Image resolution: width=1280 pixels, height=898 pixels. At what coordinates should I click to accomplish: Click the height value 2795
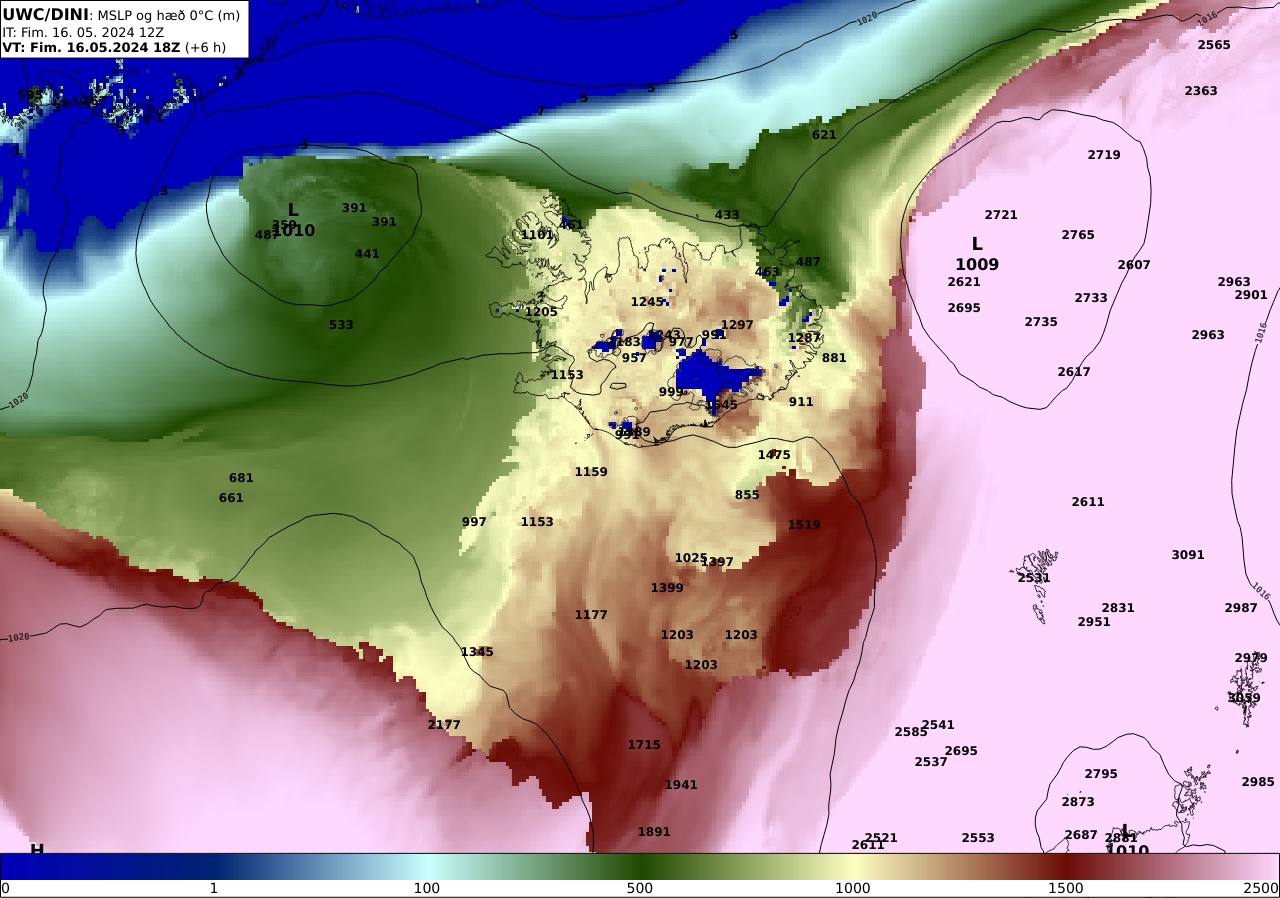pyautogui.click(x=1101, y=774)
